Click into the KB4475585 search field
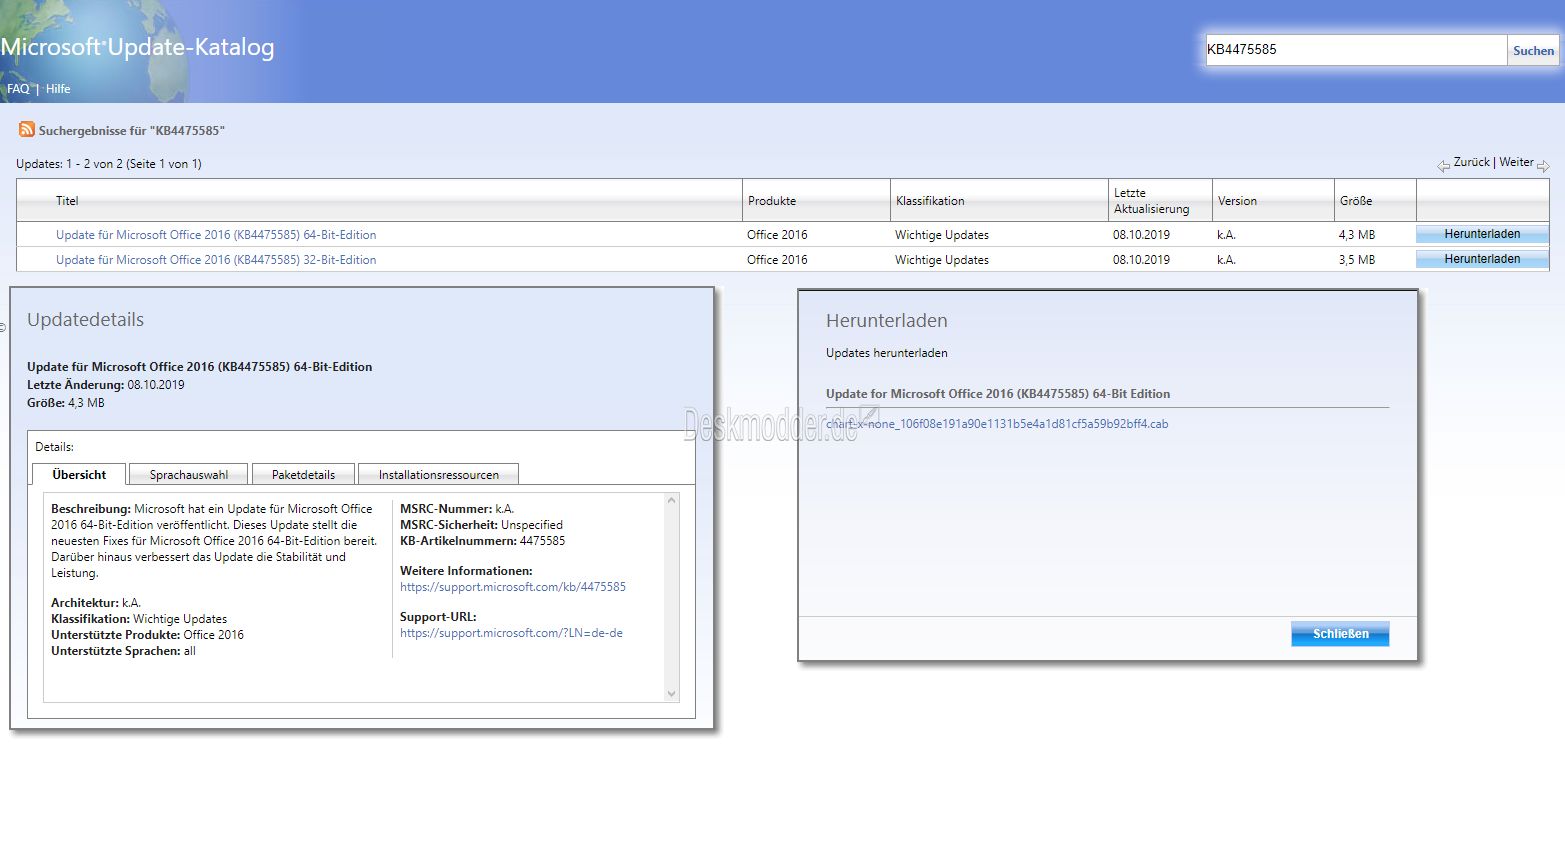1565x845 pixels. [x=1356, y=50]
